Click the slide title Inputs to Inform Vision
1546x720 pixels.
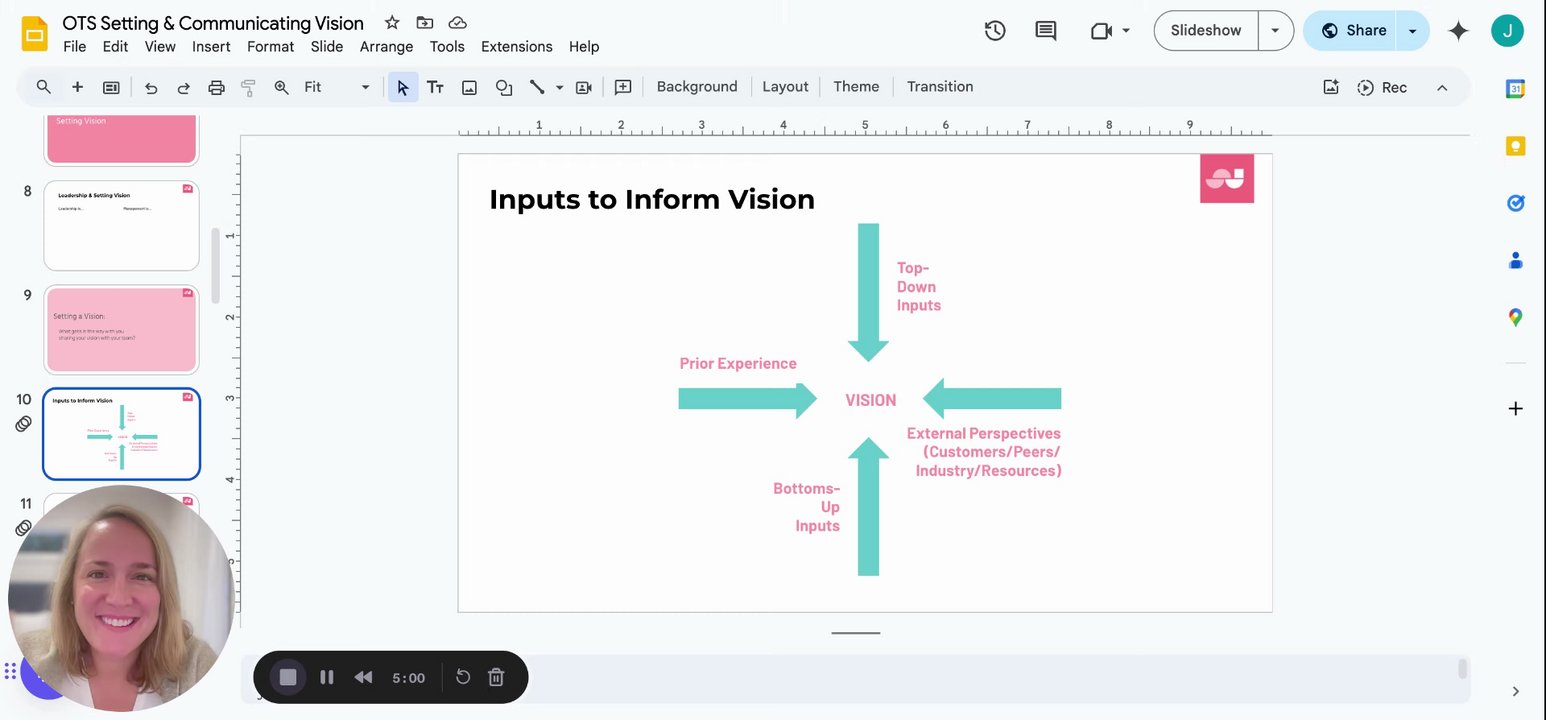point(651,199)
